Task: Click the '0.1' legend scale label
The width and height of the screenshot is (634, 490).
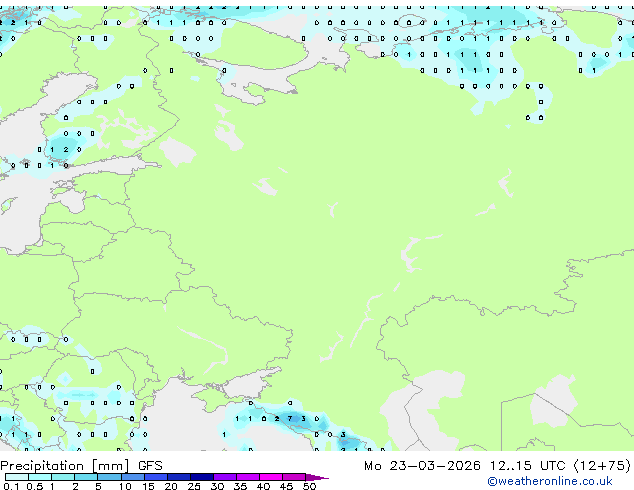Action: point(11,486)
